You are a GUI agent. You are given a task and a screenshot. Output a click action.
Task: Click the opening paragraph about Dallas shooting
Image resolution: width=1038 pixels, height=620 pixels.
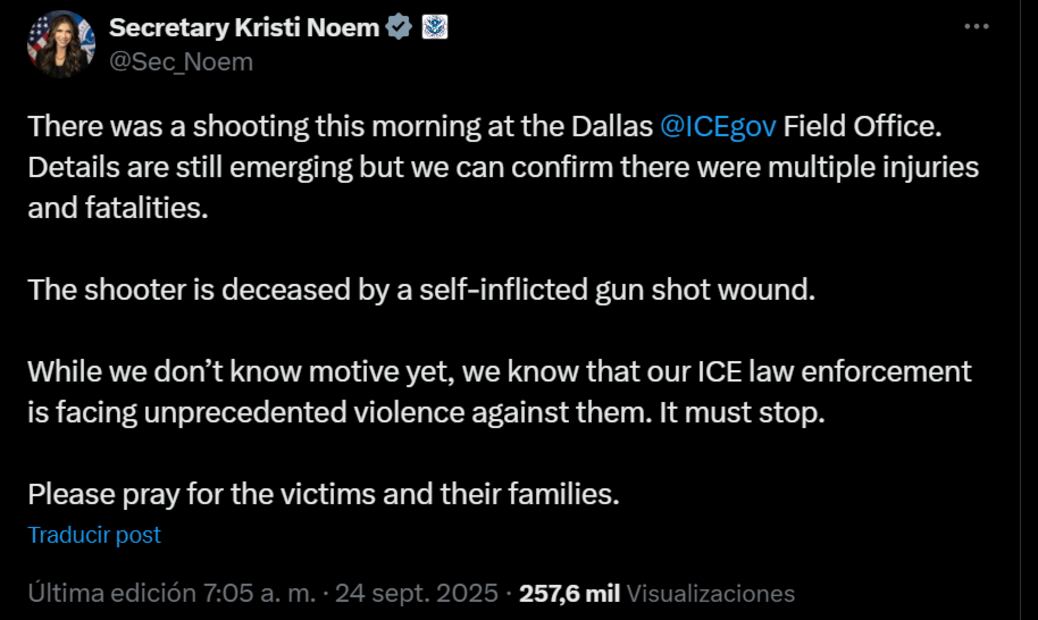340,128
